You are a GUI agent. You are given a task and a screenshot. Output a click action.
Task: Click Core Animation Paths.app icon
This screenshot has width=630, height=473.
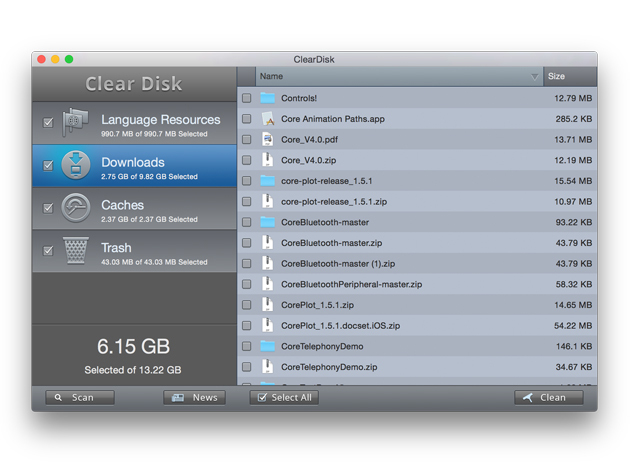(267, 119)
